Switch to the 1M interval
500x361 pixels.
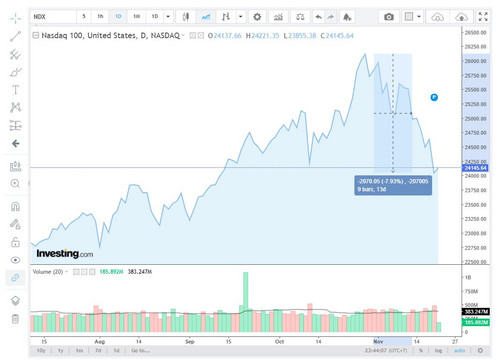pos(137,16)
